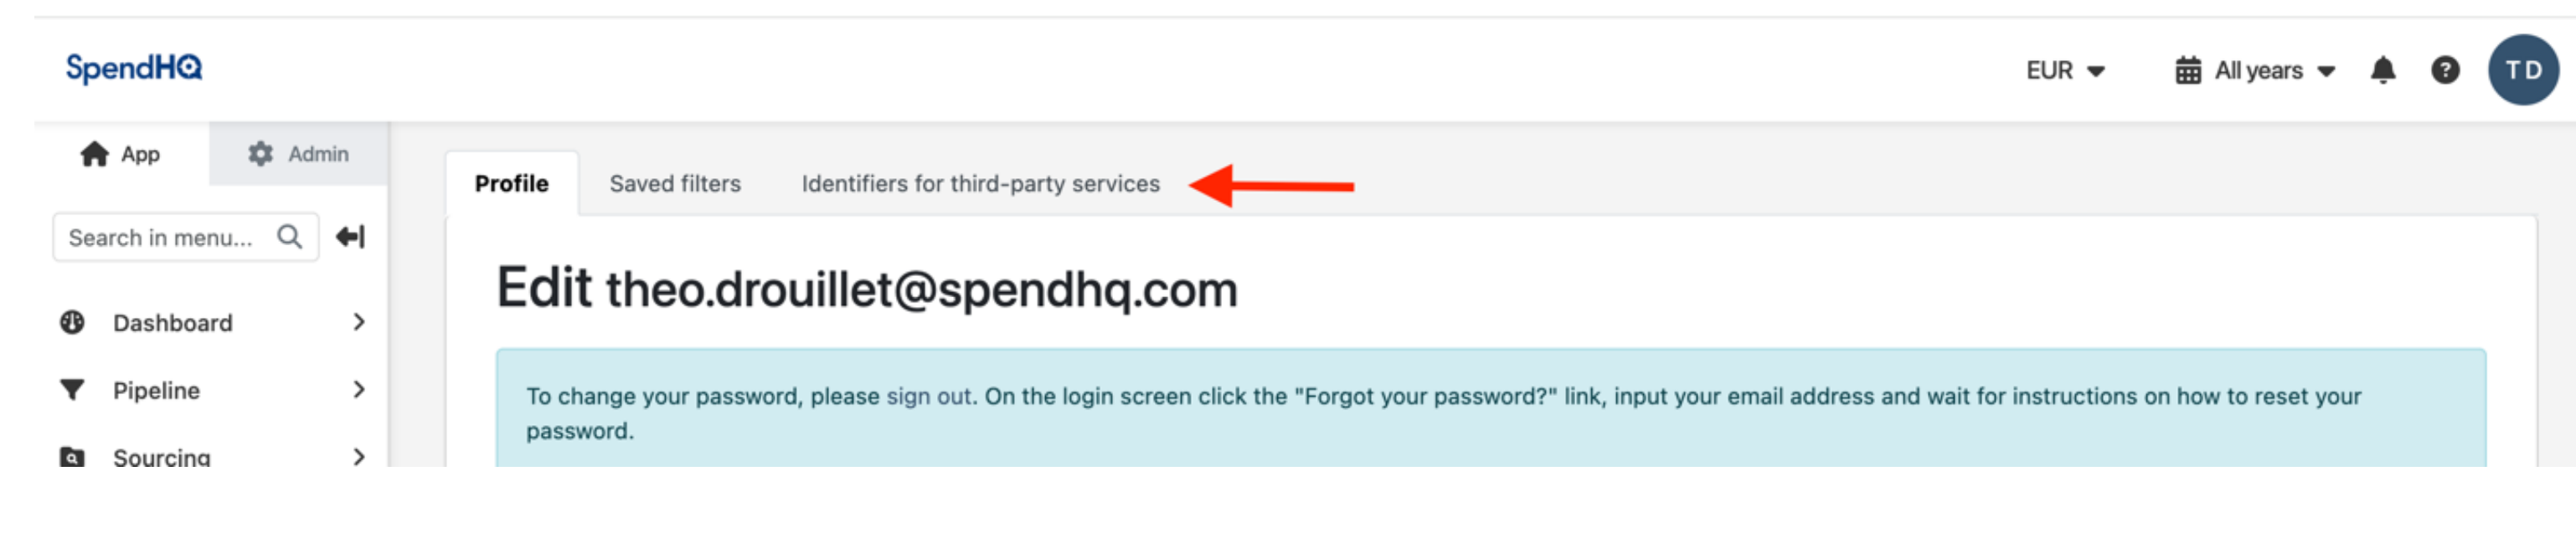Click the TD user avatar
Screen dimensions: 2576x538
(2523, 70)
